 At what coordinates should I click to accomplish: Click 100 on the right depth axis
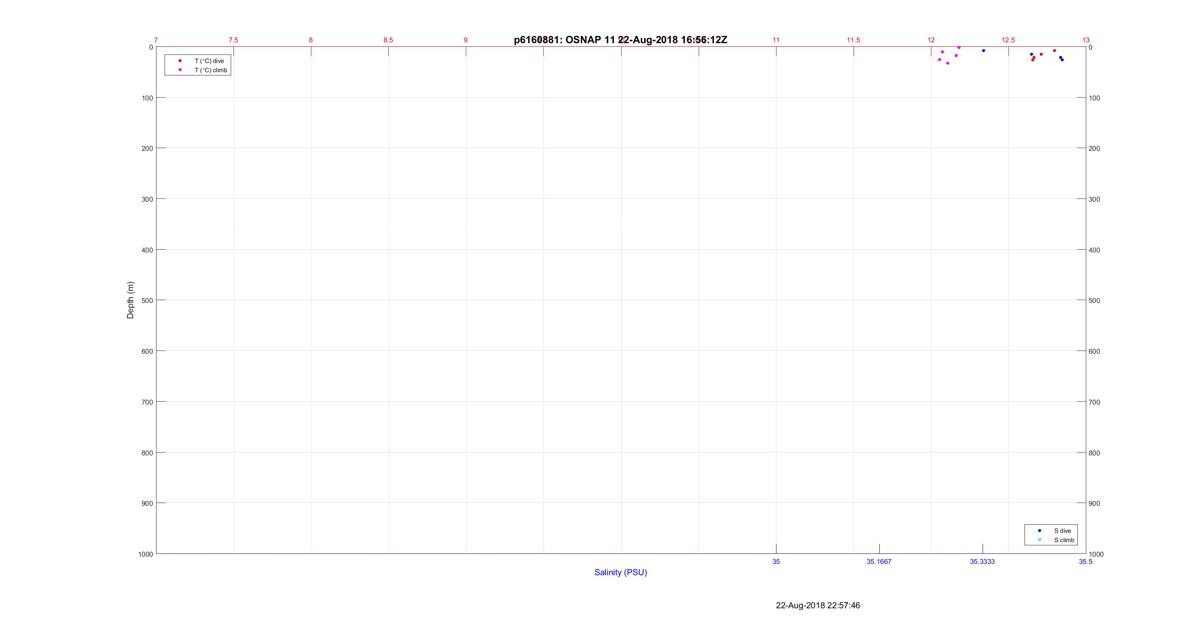click(x=1094, y=98)
